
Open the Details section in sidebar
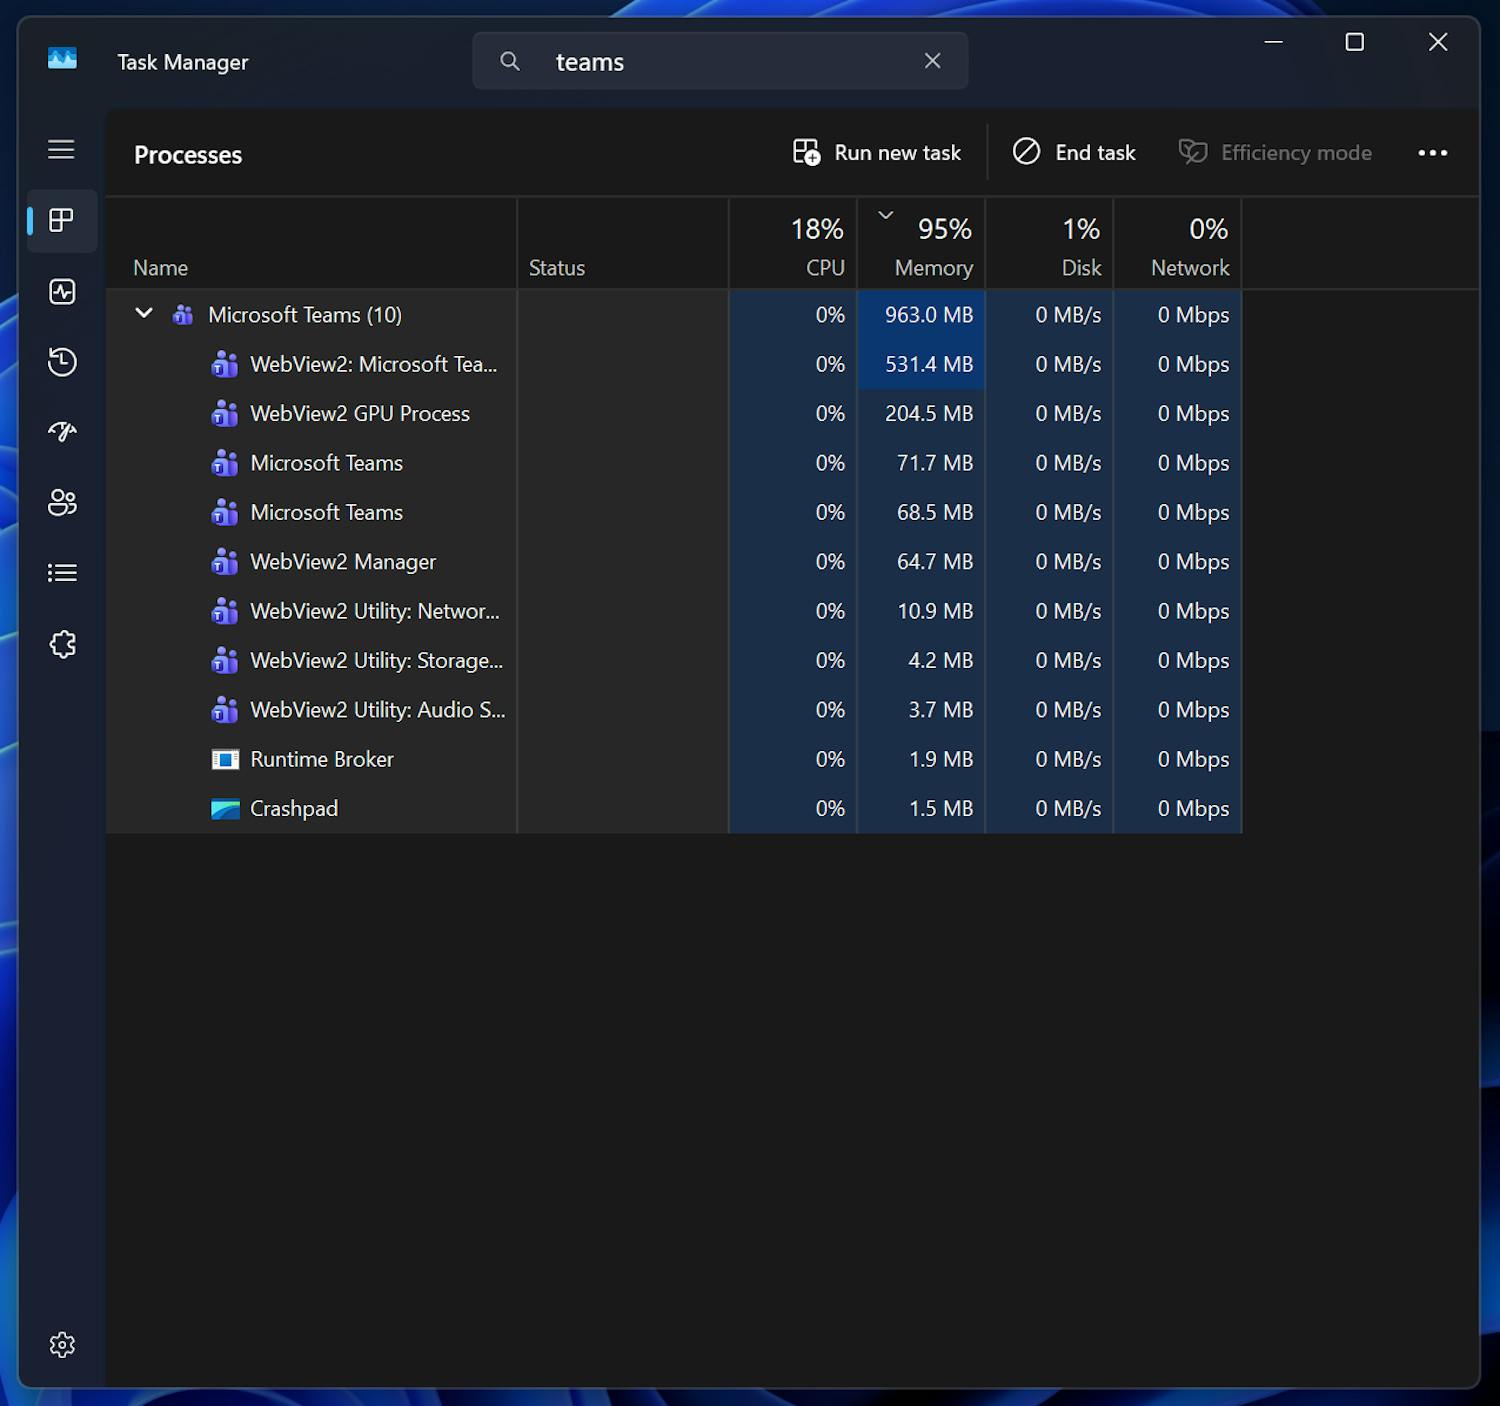point(61,571)
